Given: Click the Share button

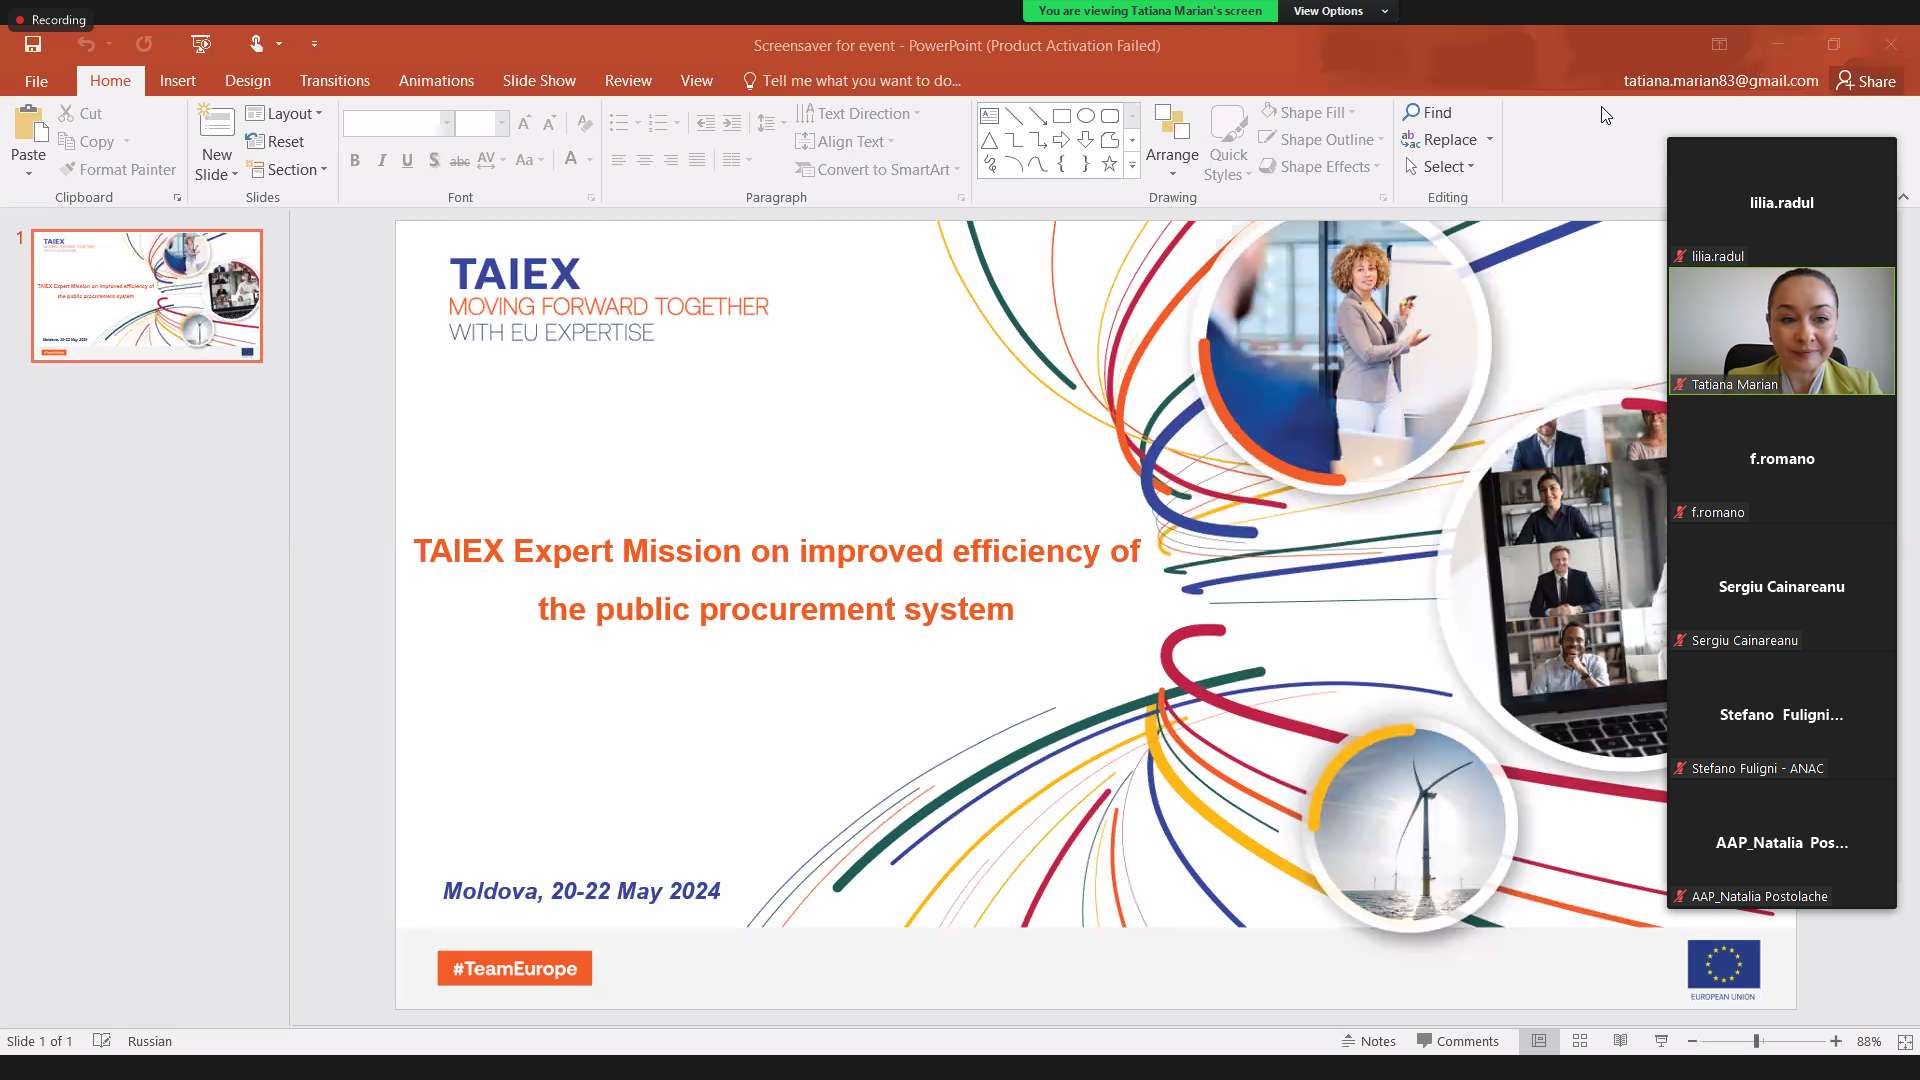Looking at the screenshot, I should [x=1867, y=81].
